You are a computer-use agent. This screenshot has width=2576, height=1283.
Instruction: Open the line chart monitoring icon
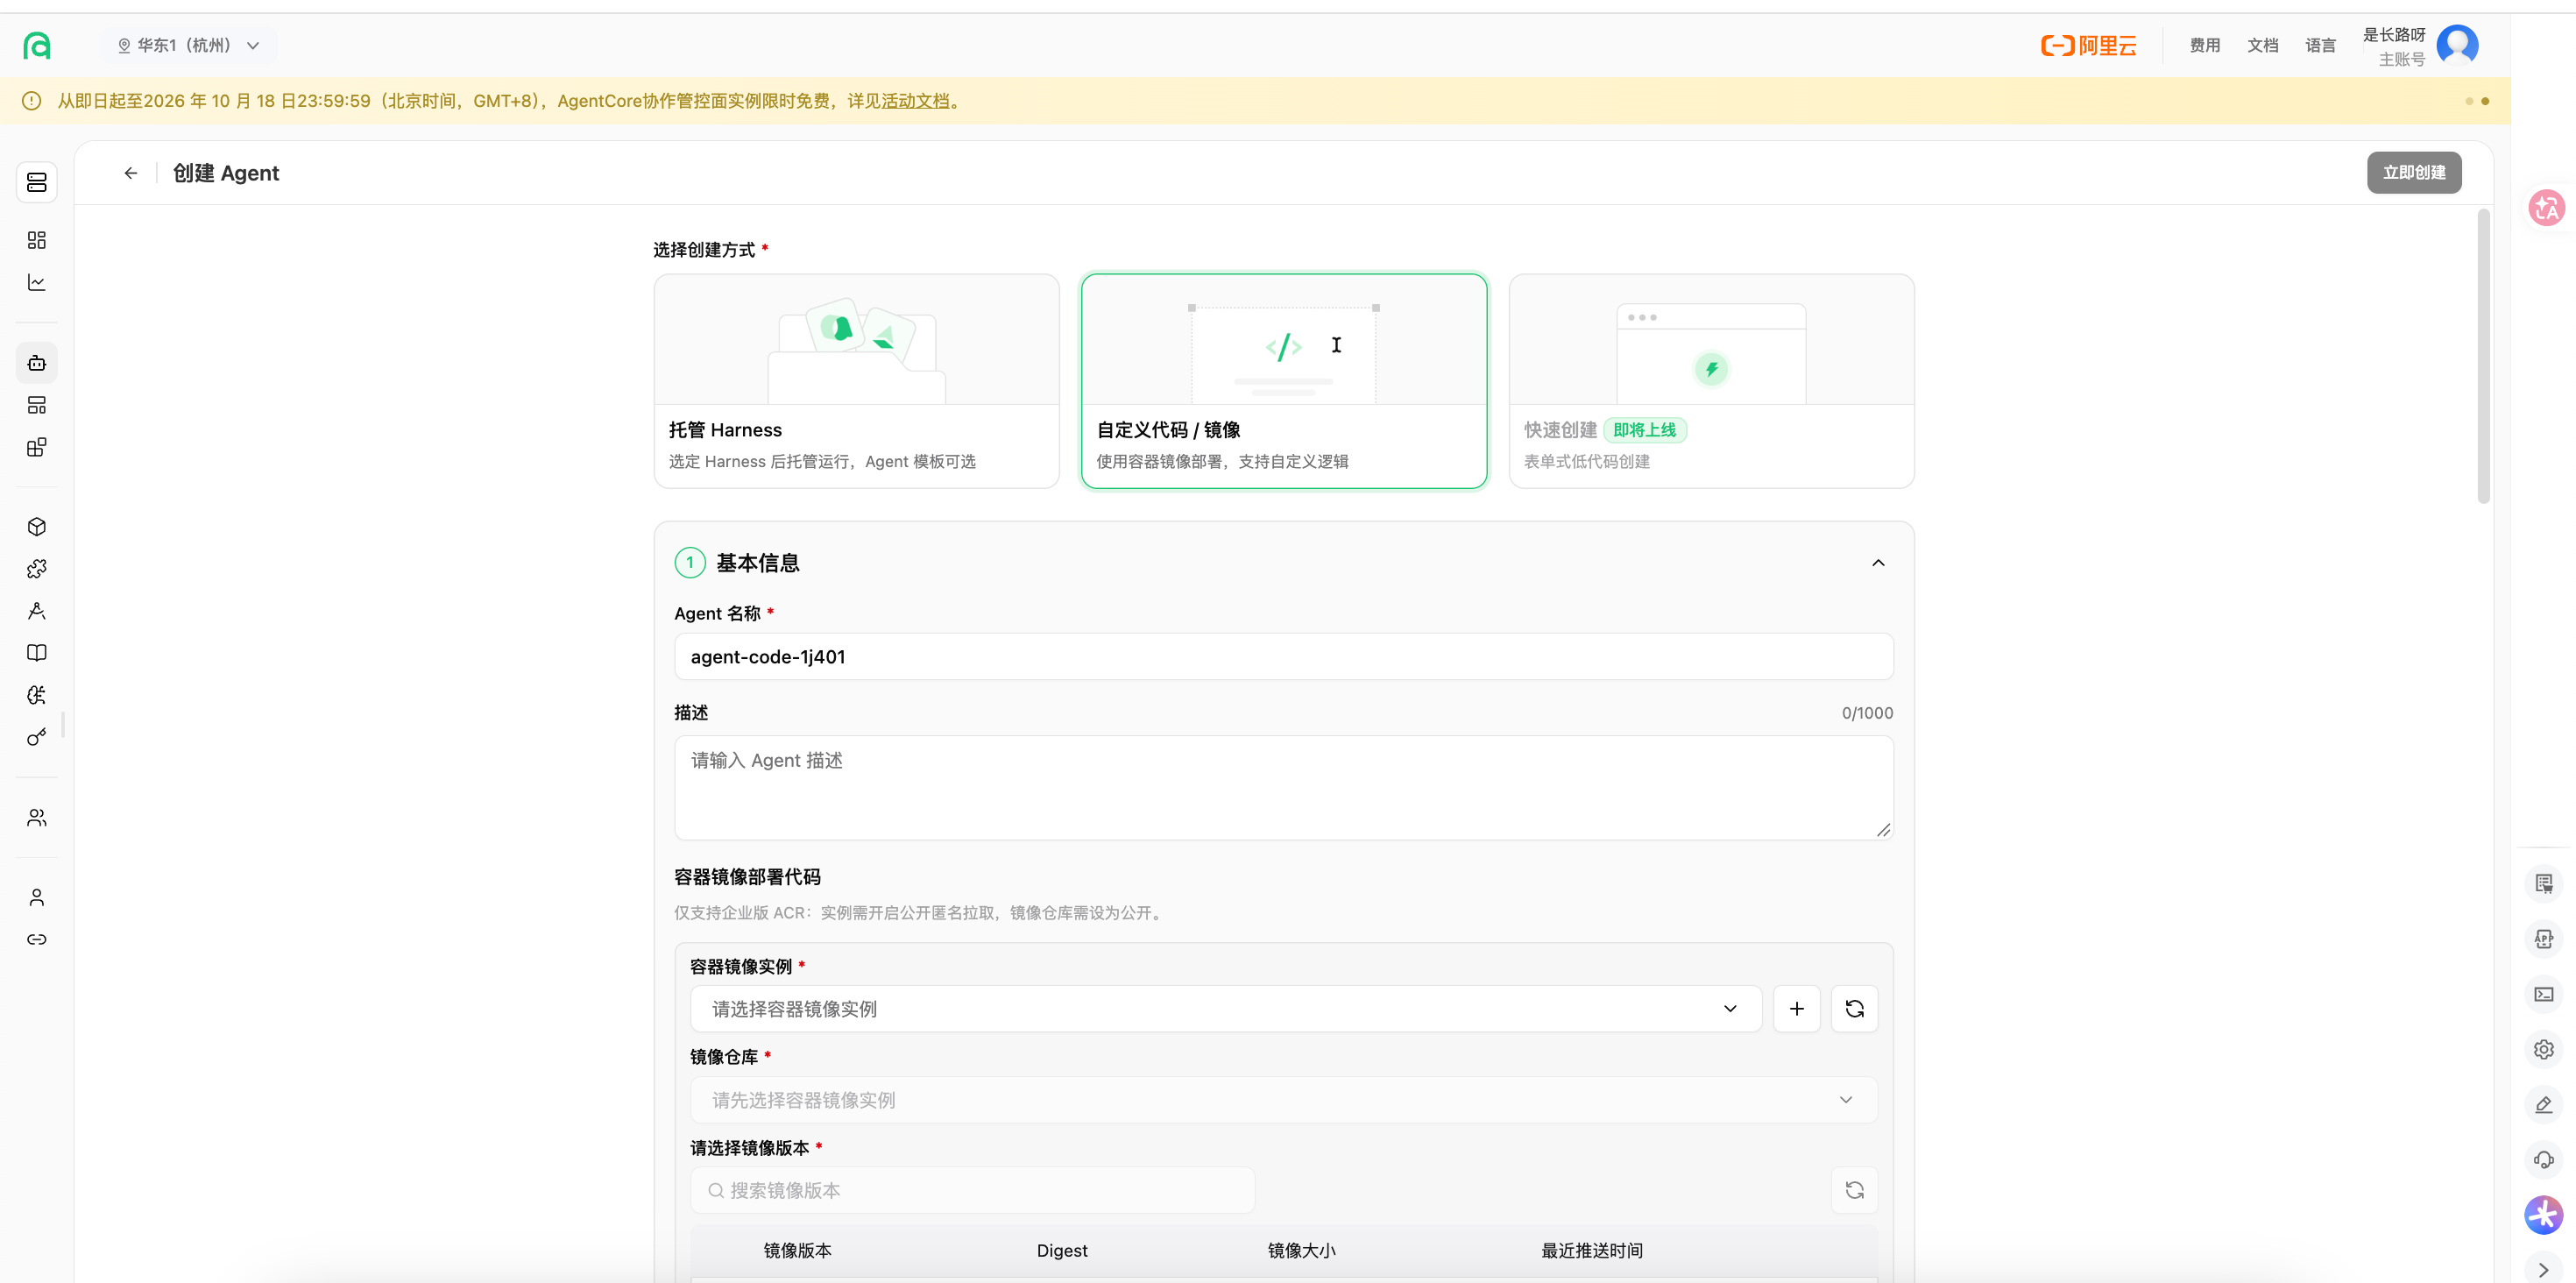coord(37,282)
